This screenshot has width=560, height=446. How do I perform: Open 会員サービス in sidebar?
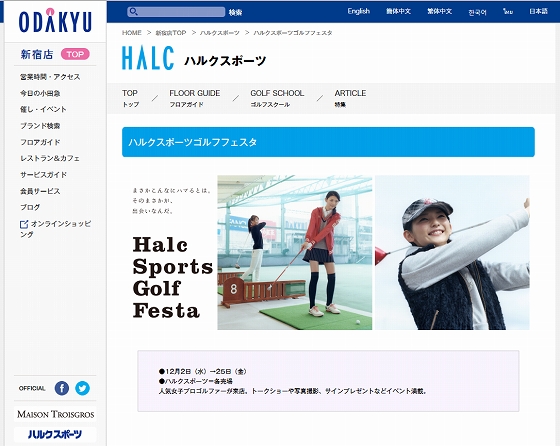coord(40,191)
